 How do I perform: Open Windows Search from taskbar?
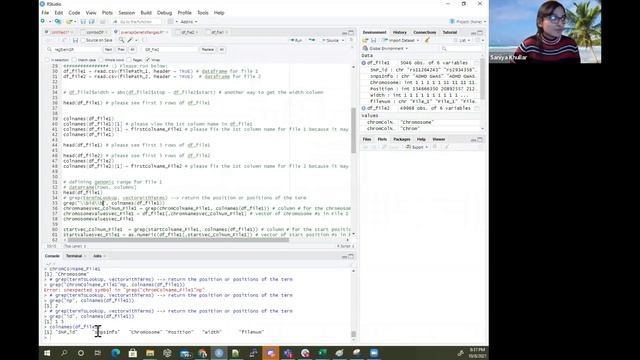pos(64,353)
